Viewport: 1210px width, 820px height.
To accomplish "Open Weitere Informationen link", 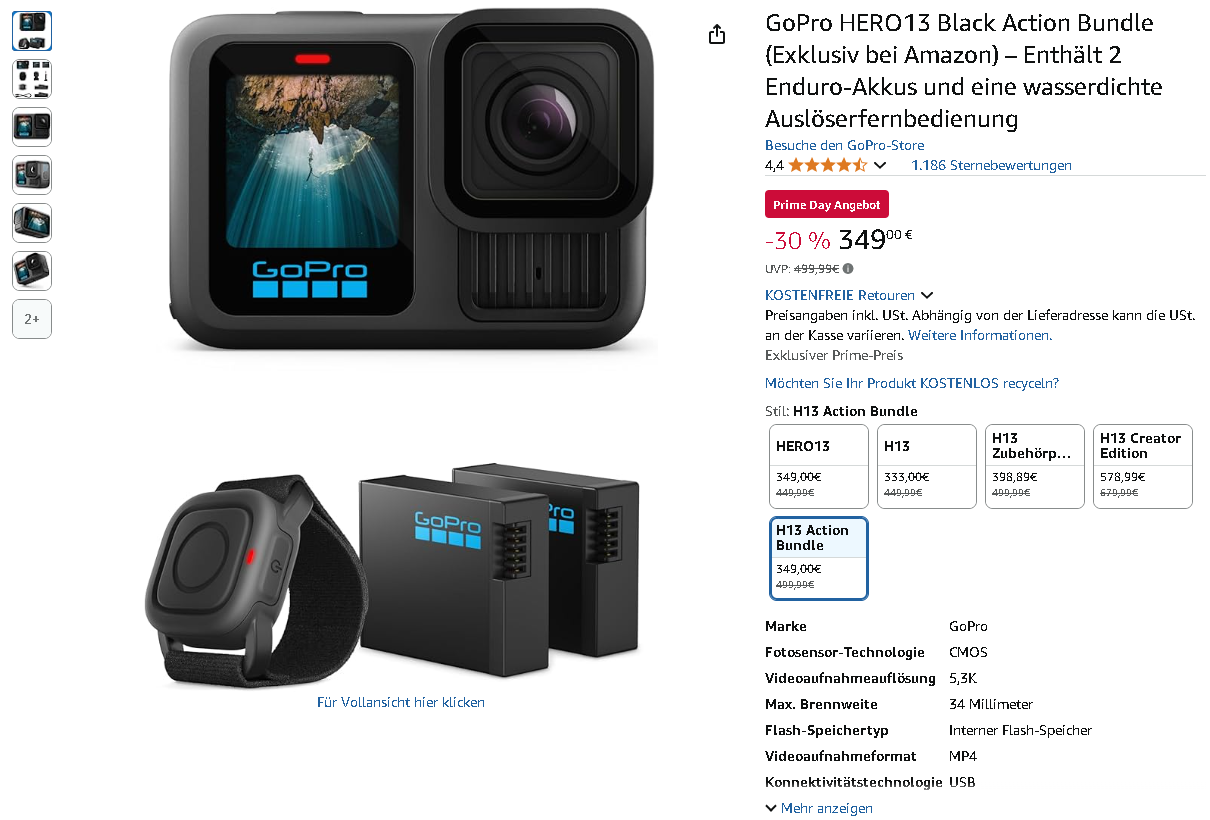I will point(979,335).
